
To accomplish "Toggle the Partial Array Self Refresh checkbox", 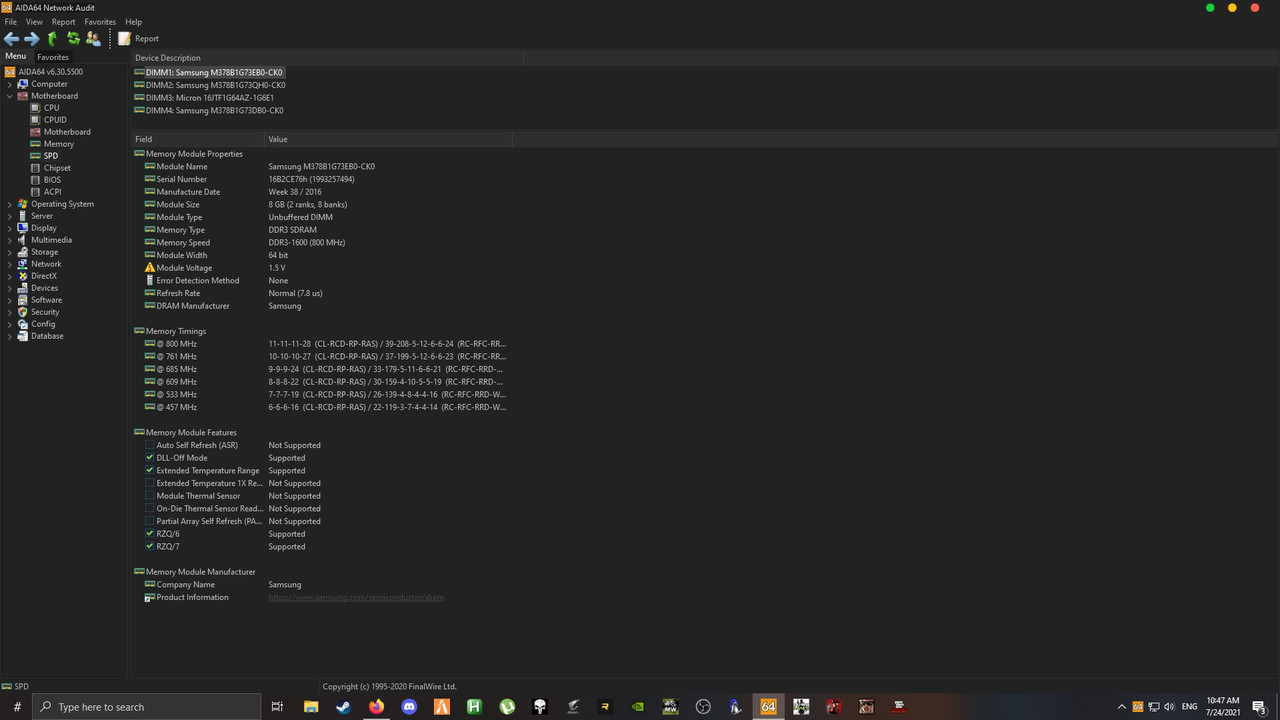I will [x=150, y=521].
